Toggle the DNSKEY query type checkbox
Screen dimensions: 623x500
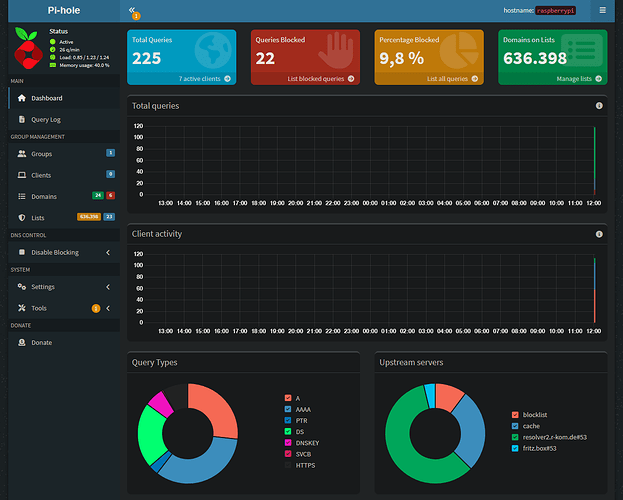pyautogui.click(x=288, y=442)
